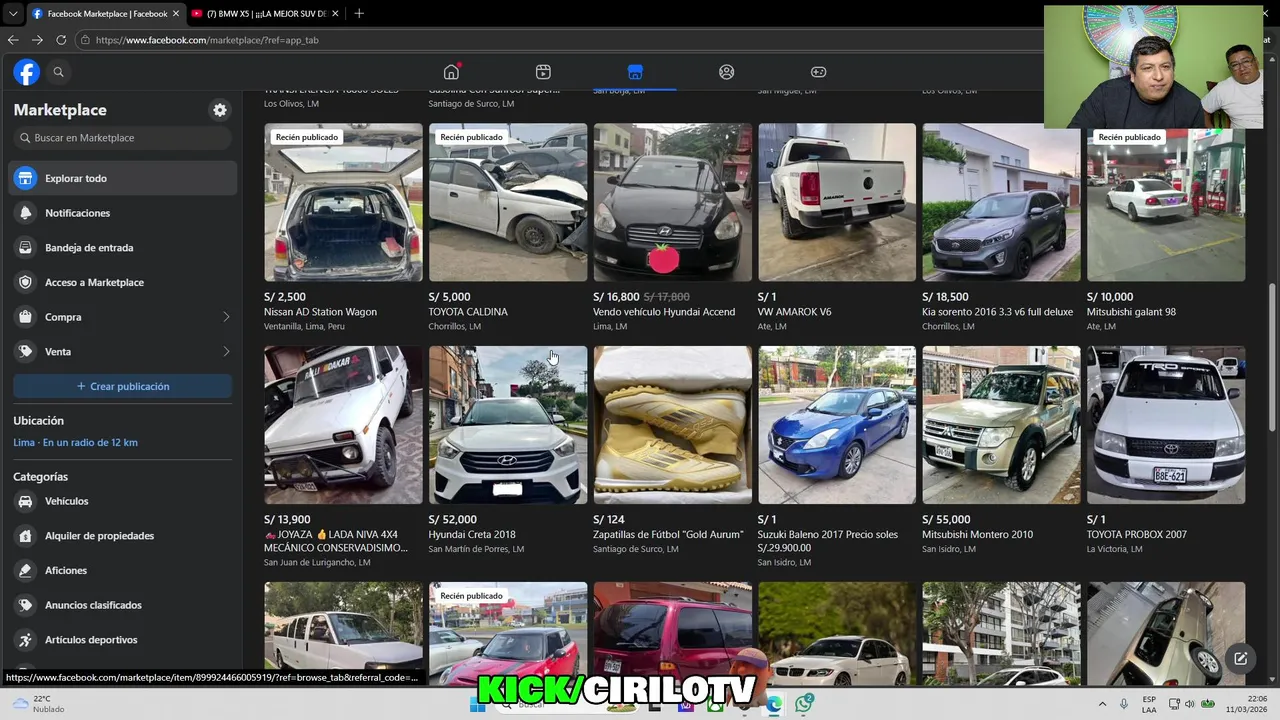Viewport: 1280px width, 720px height.
Task: Expand the Venta submenu arrow
Action: click(x=226, y=352)
